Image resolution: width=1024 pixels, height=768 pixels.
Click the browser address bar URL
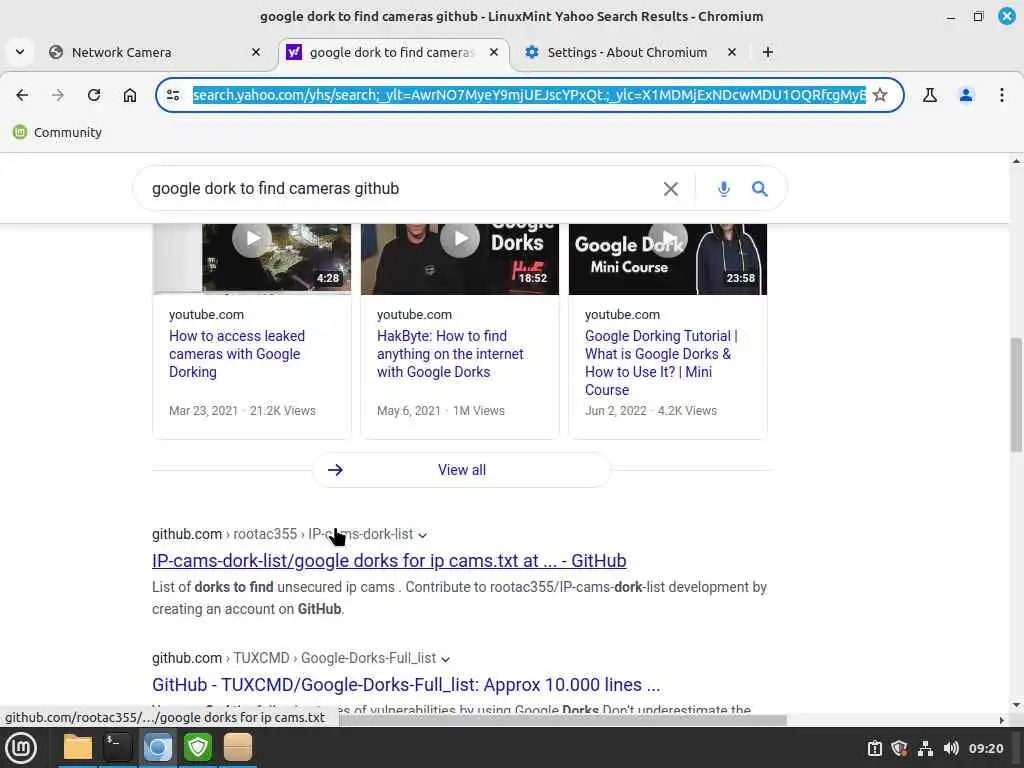529,95
